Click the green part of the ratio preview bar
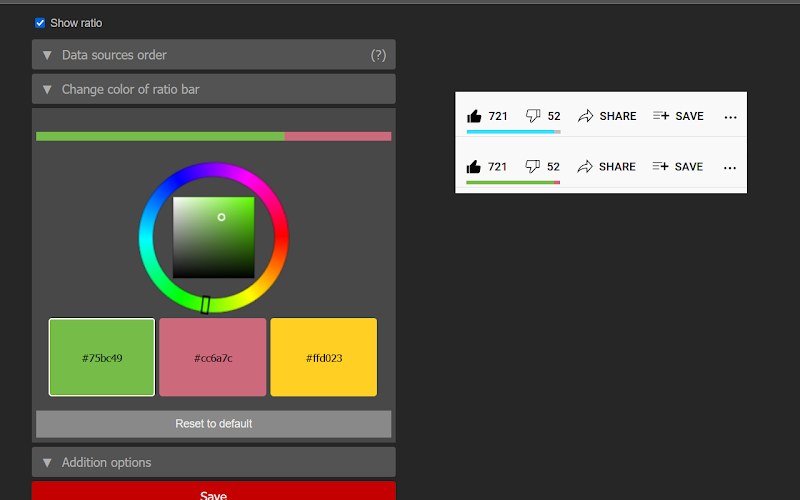The height and width of the screenshot is (500, 800). click(x=160, y=136)
